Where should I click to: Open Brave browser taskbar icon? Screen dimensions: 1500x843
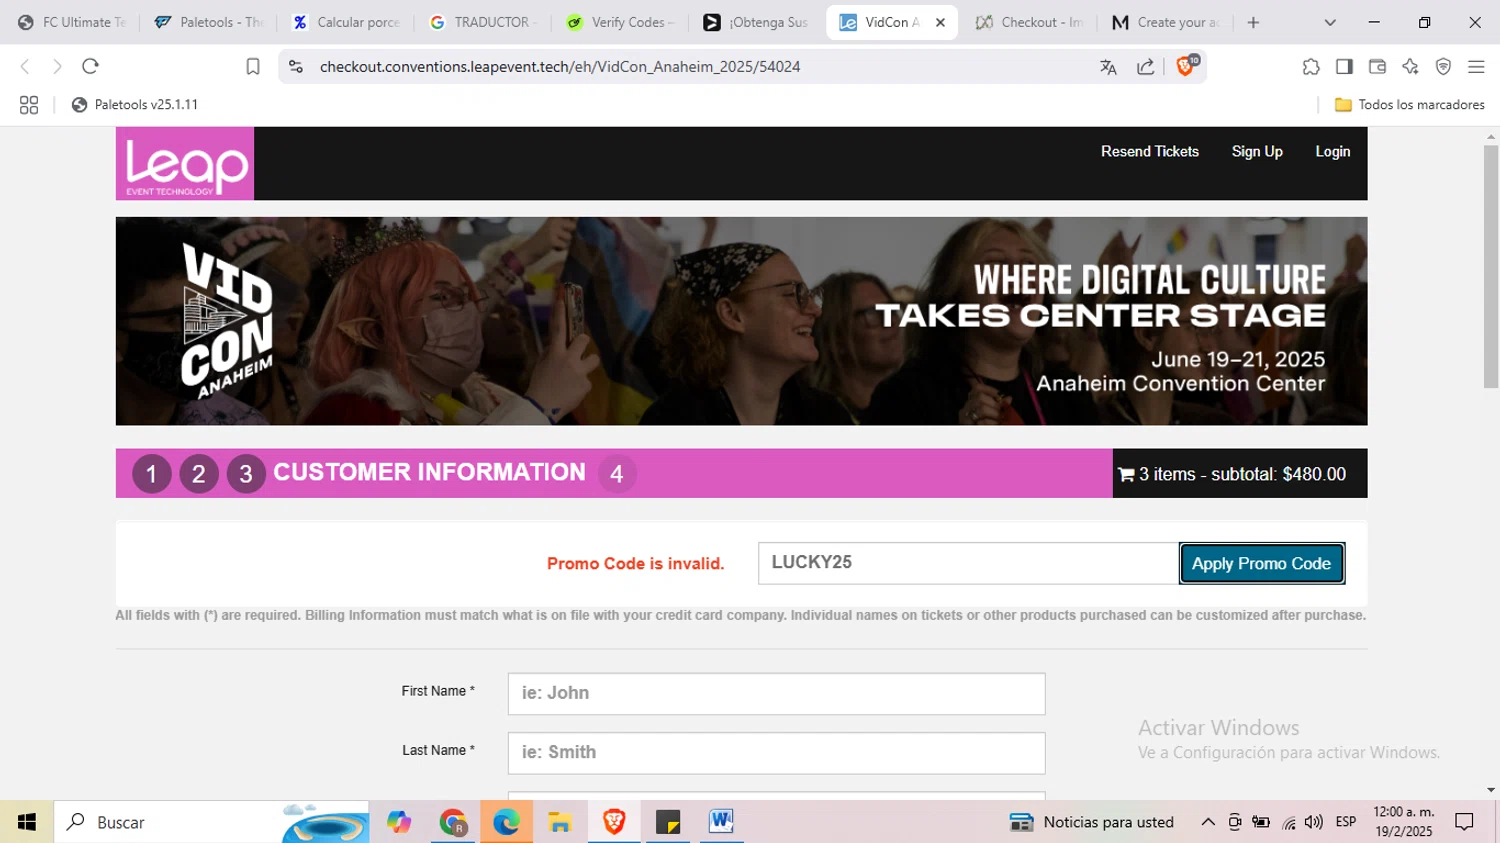614,822
